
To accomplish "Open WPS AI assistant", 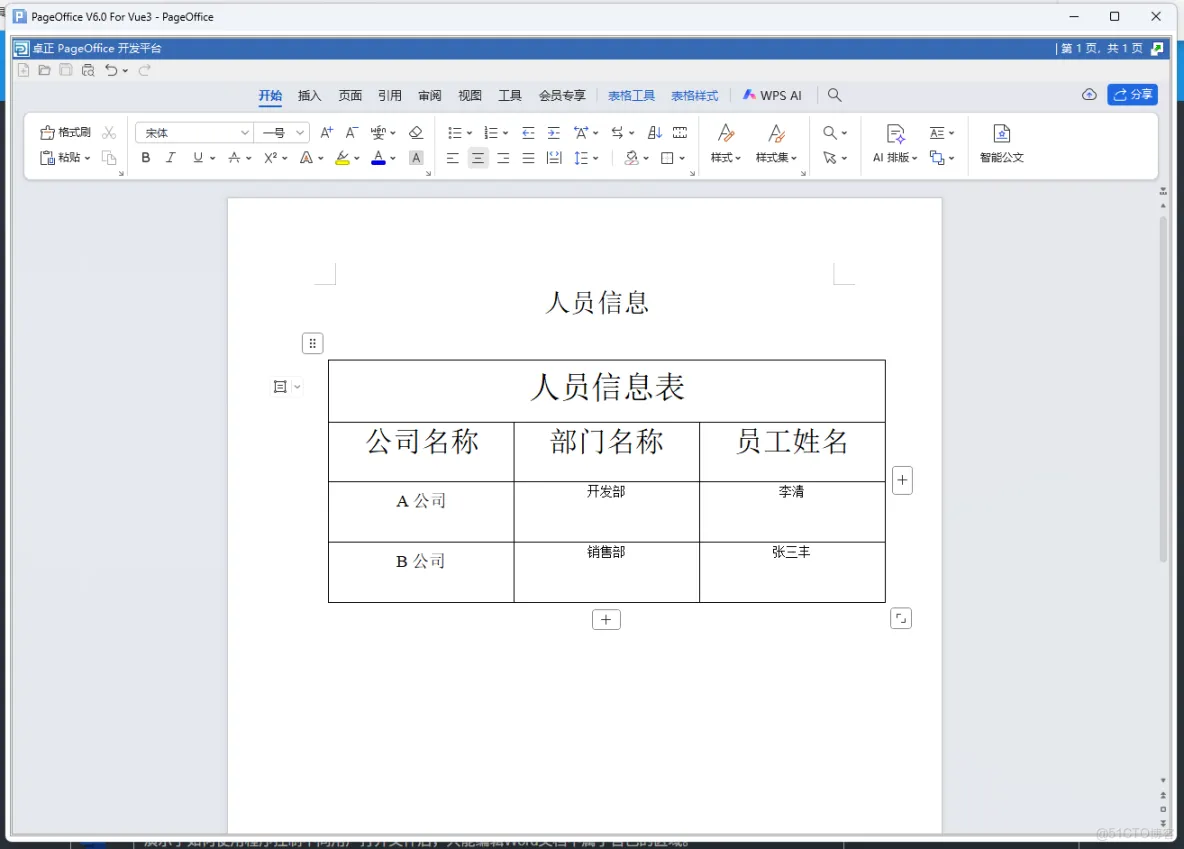I will 772,95.
